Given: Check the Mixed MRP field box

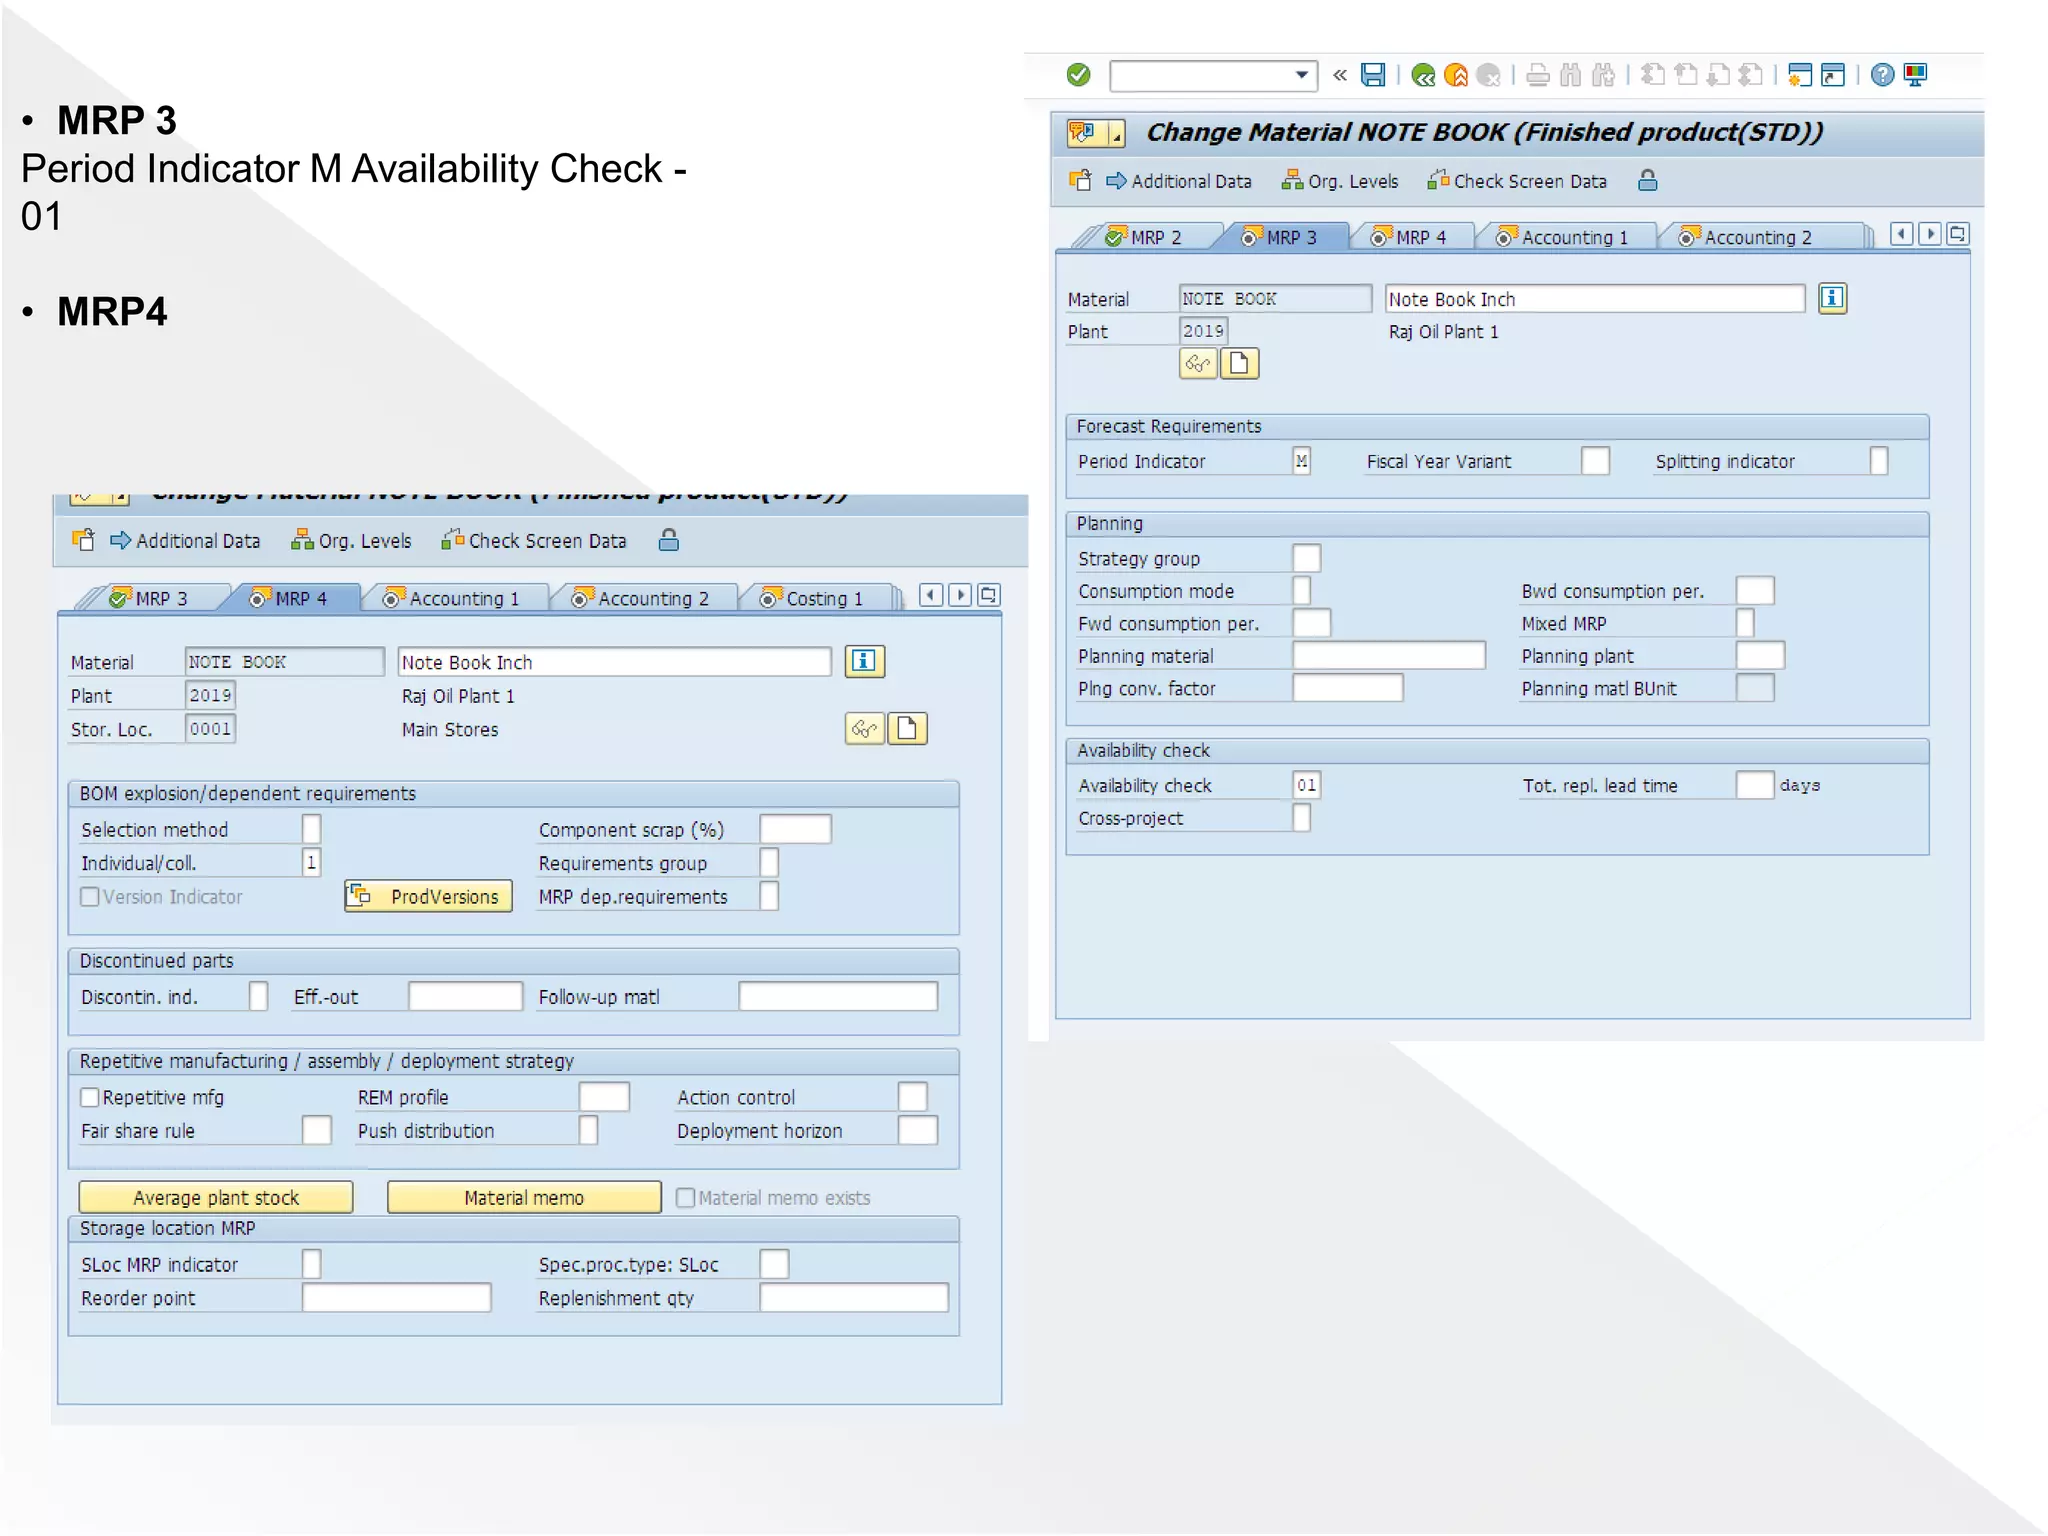Looking at the screenshot, I should [x=1744, y=623].
